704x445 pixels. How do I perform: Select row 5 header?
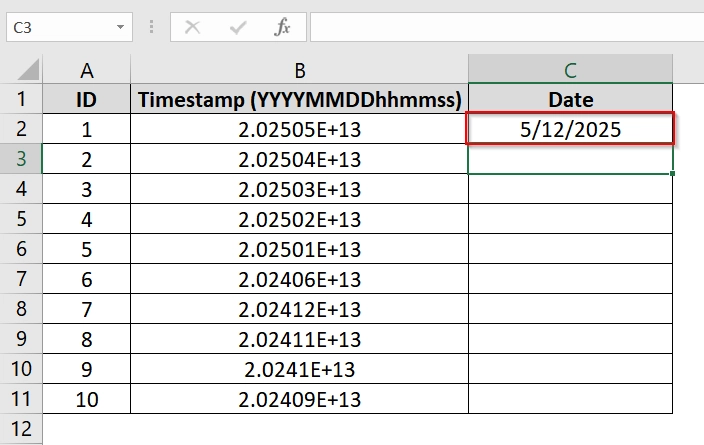coord(21,219)
